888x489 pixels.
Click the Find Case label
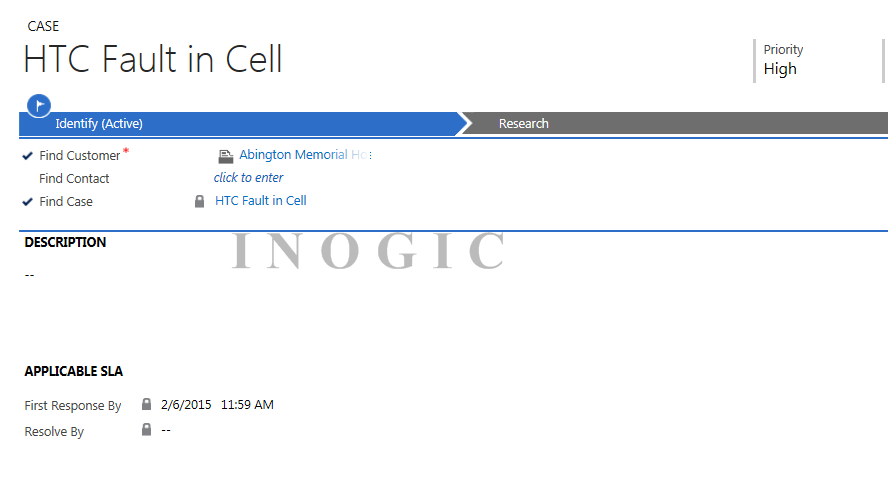66,202
